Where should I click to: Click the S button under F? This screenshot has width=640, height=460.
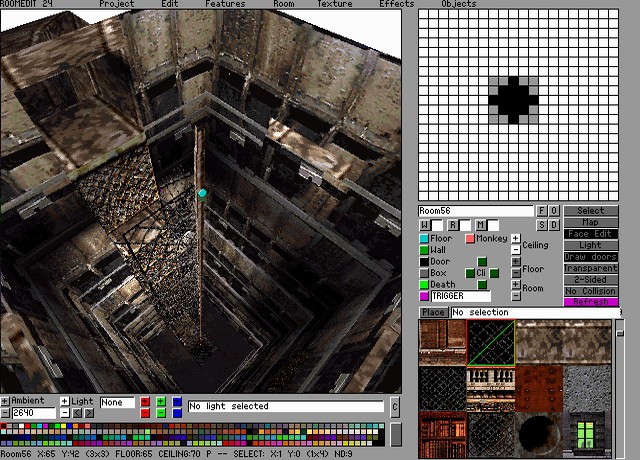[x=542, y=225]
